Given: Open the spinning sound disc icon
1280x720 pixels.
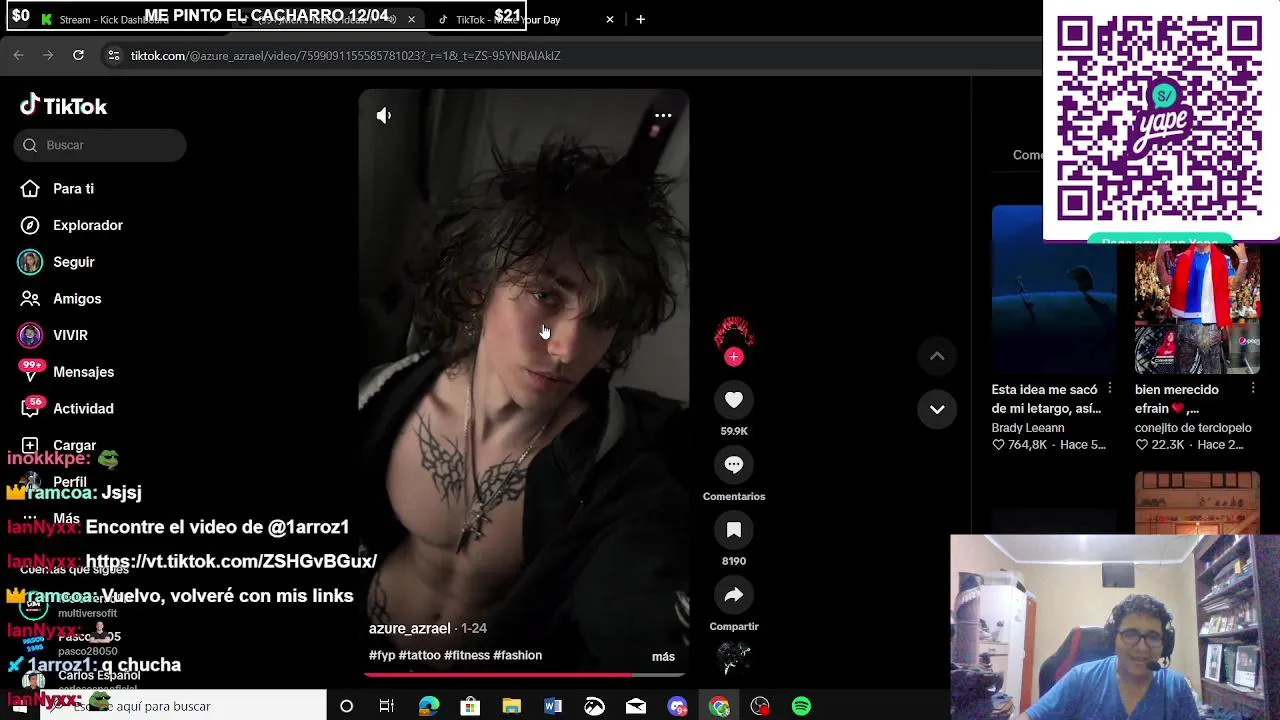Looking at the screenshot, I should click(x=734, y=658).
